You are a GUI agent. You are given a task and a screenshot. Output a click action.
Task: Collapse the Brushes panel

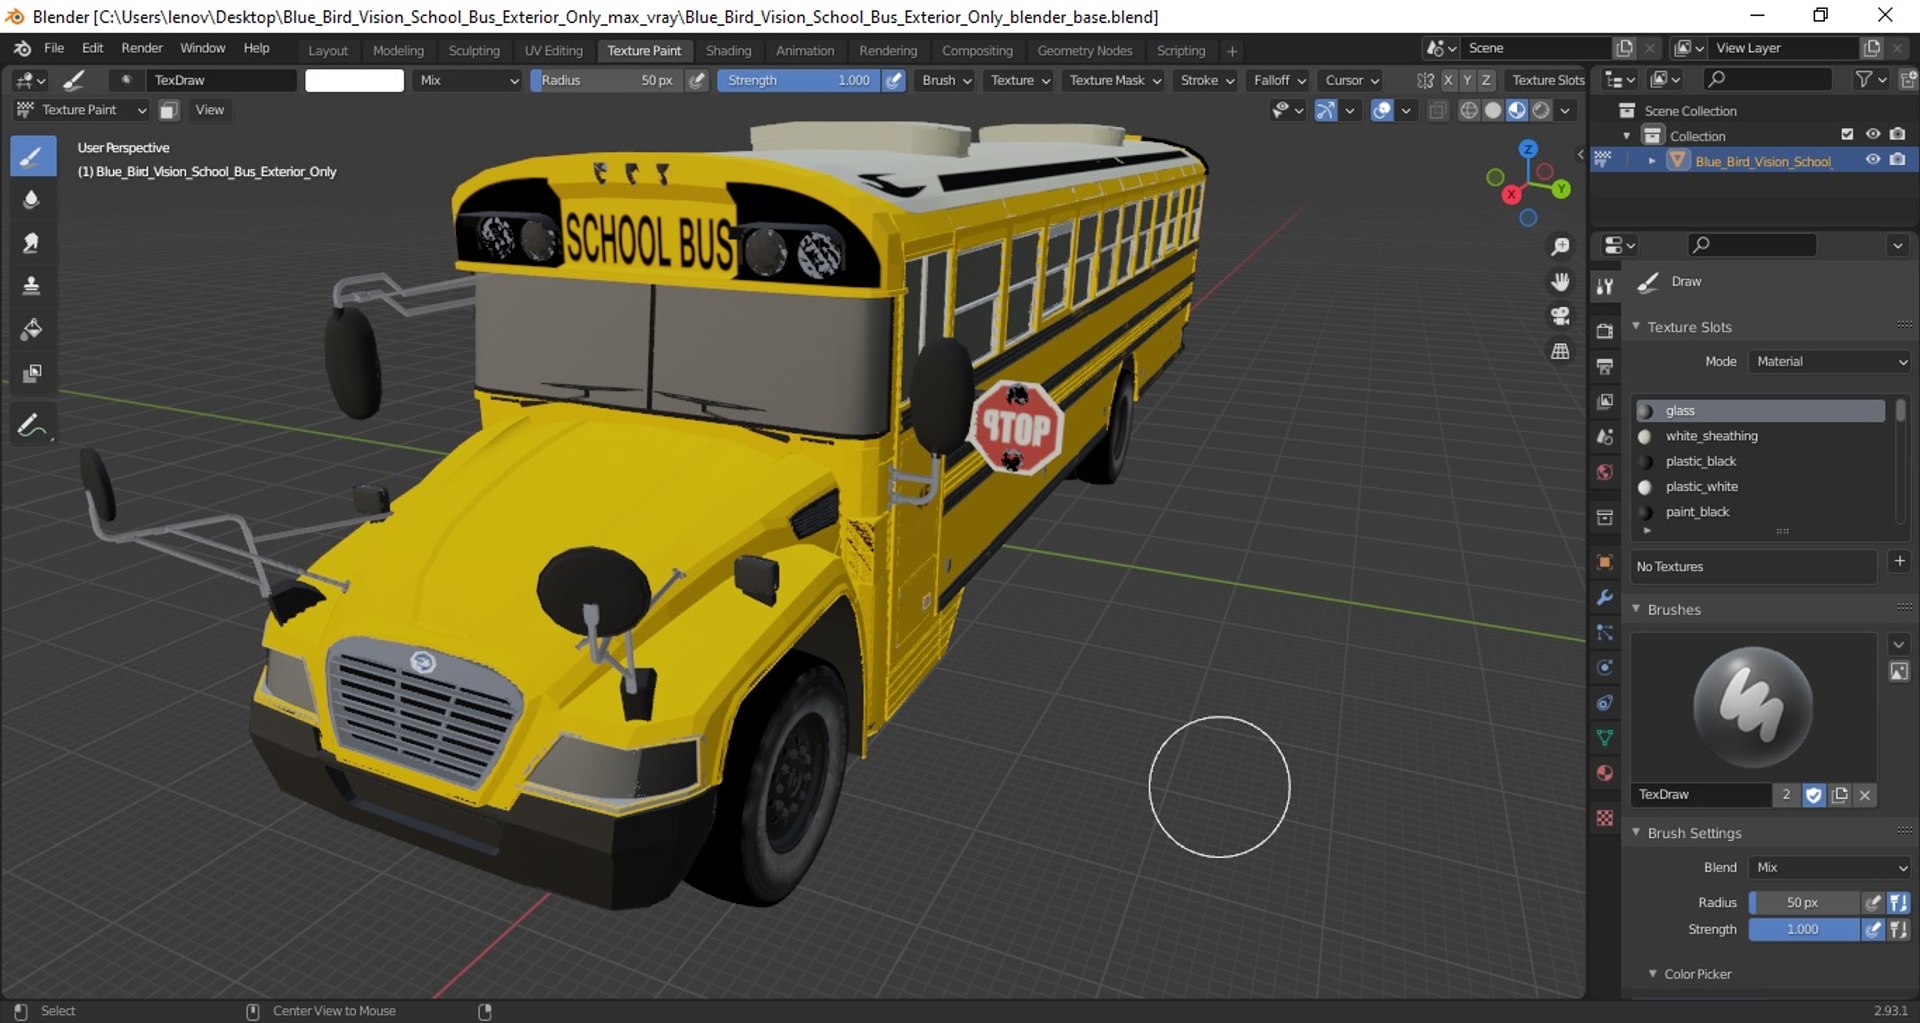click(1636, 609)
